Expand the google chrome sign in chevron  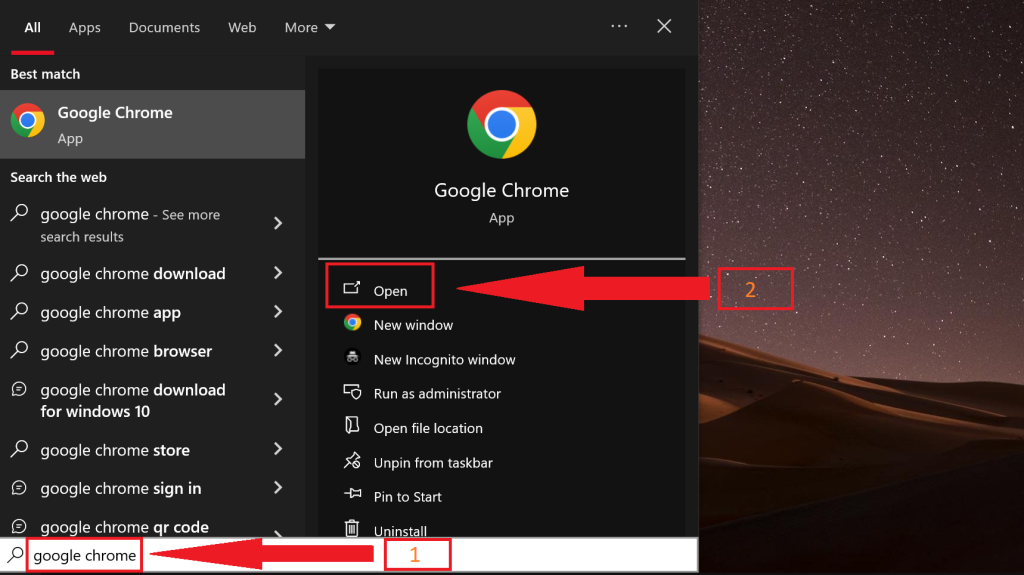pyautogui.click(x=278, y=487)
